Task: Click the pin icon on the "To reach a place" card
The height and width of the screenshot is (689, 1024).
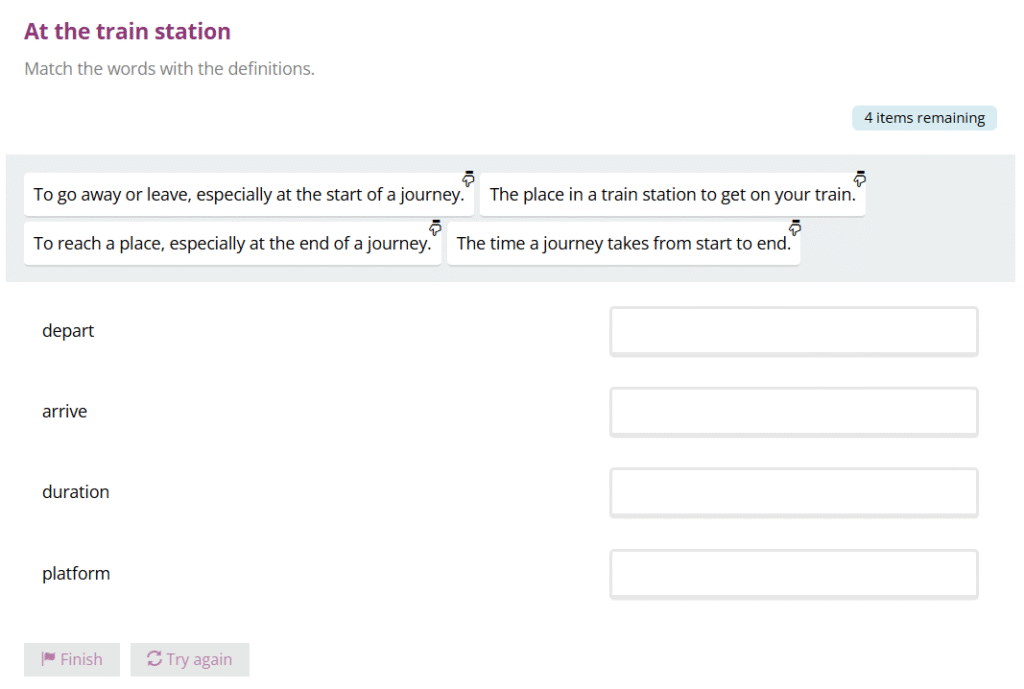Action: click(x=435, y=227)
